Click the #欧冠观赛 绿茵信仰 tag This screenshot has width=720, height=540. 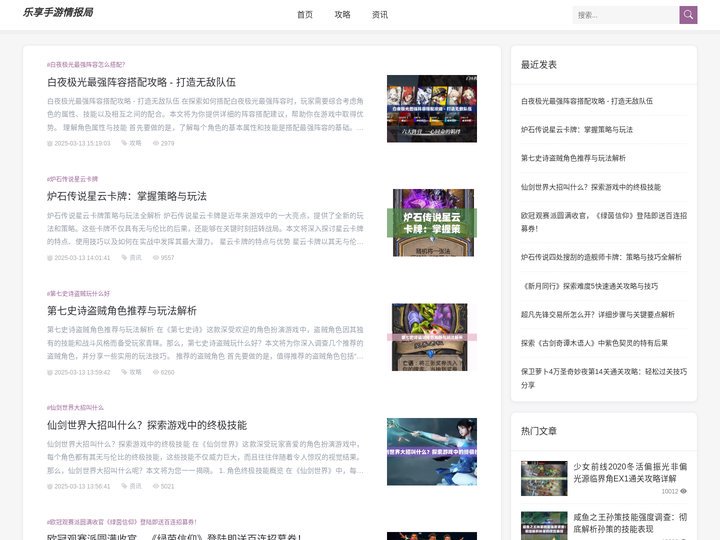(x=122, y=522)
